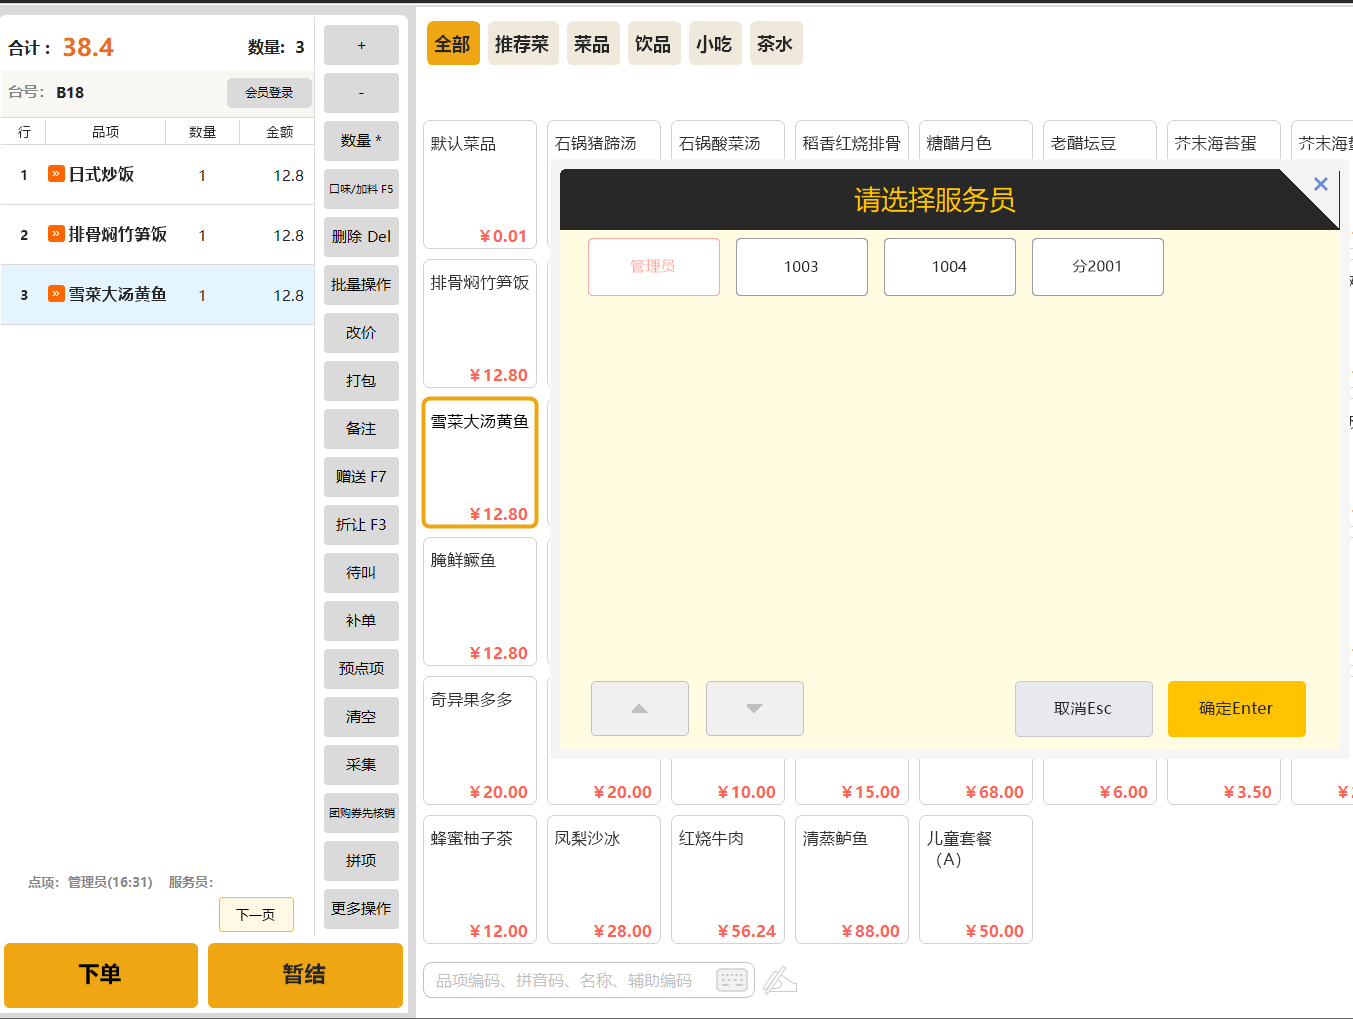Expand the 排骨焖竹笋饭 row arrow icon
Screen dimensions: 1353x1019
(x=56, y=234)
